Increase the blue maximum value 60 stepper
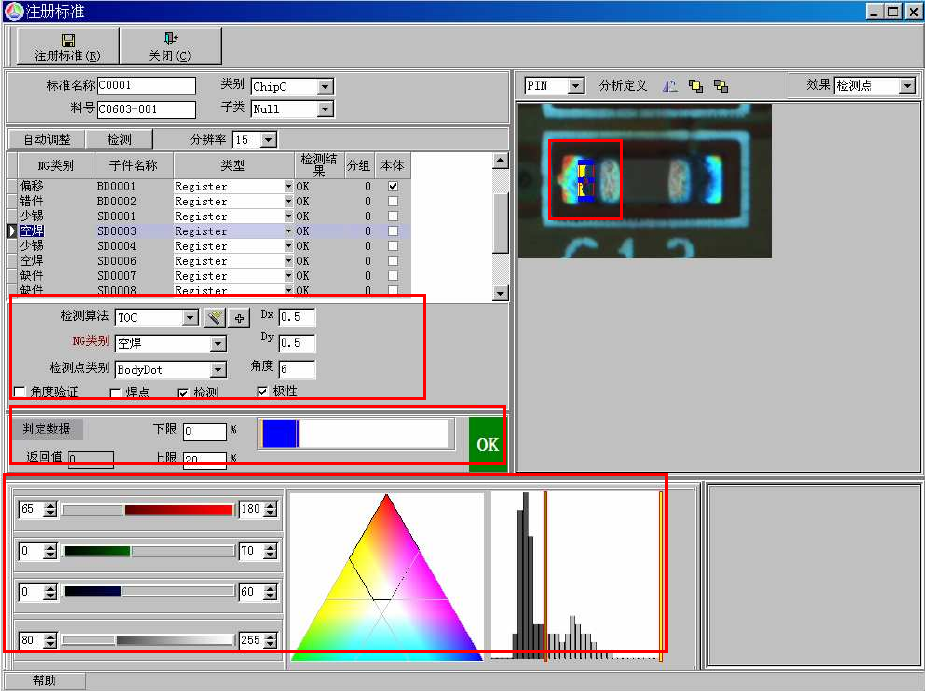The width and height of the screenshot is (925, 691). pos(270,588)
